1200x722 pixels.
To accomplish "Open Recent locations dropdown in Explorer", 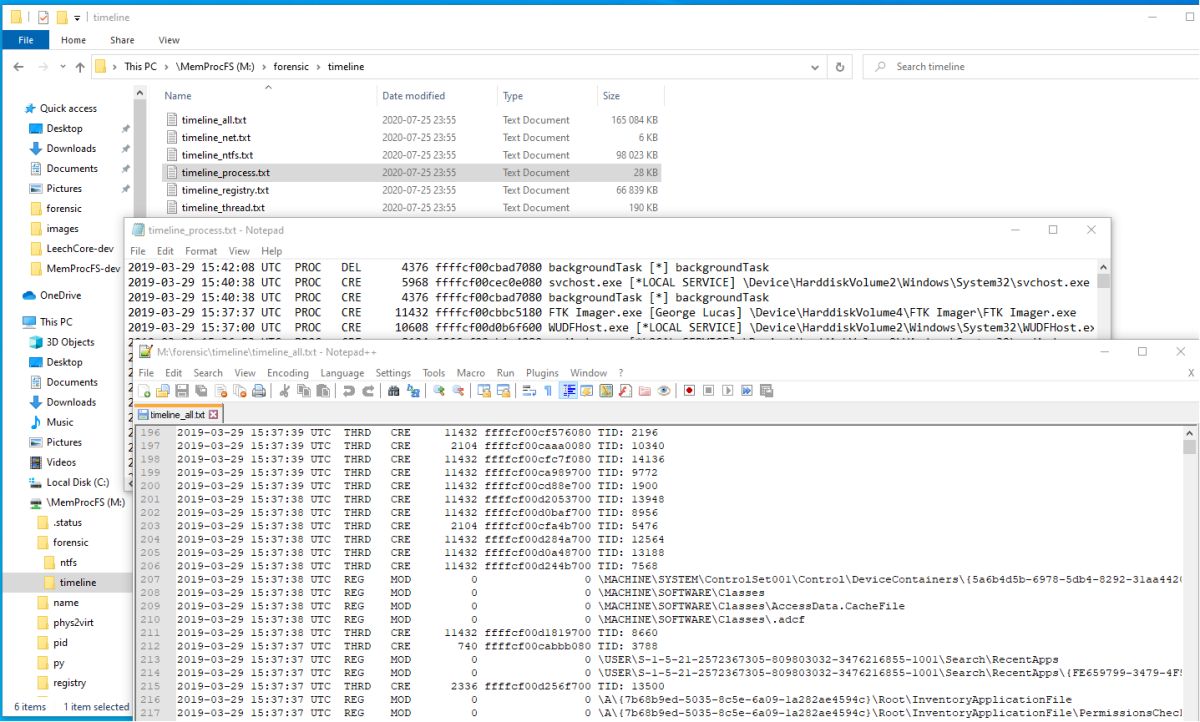I will (63, 67).
